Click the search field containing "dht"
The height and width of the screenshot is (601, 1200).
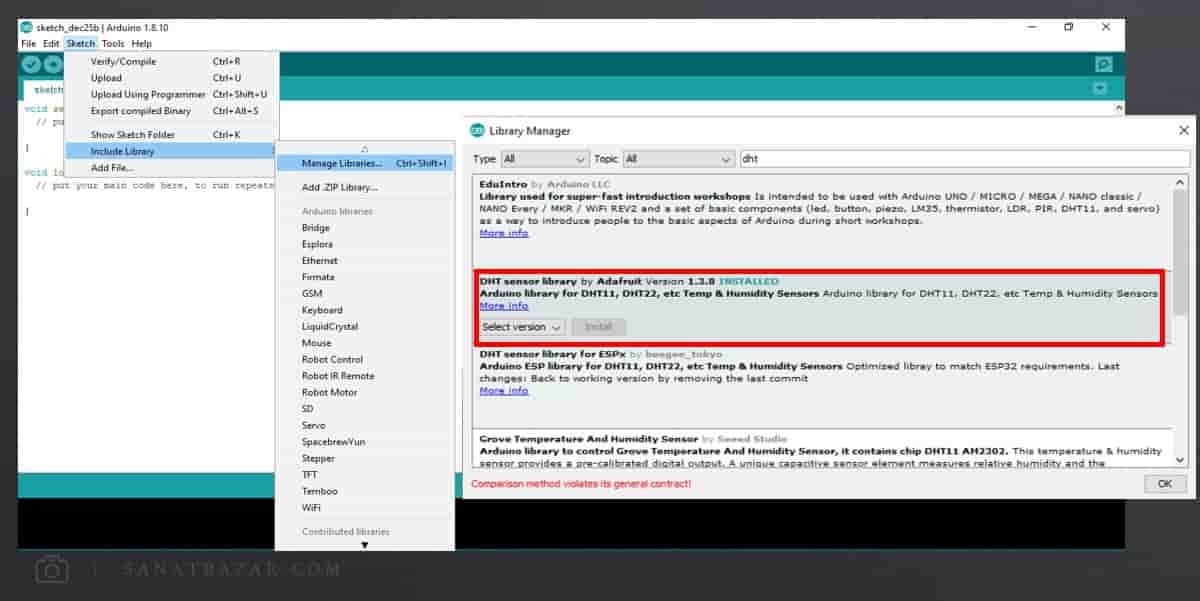(x=965, y=159)
